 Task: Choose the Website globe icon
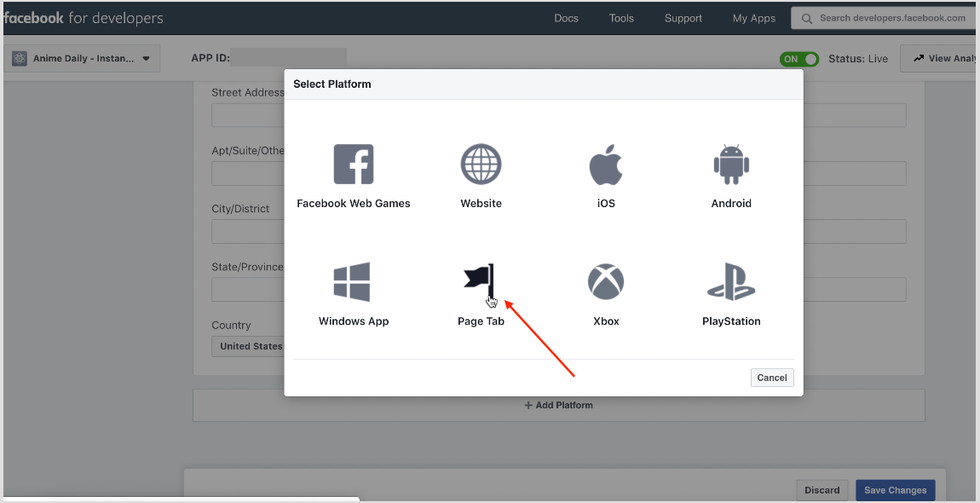pos(481,165)
